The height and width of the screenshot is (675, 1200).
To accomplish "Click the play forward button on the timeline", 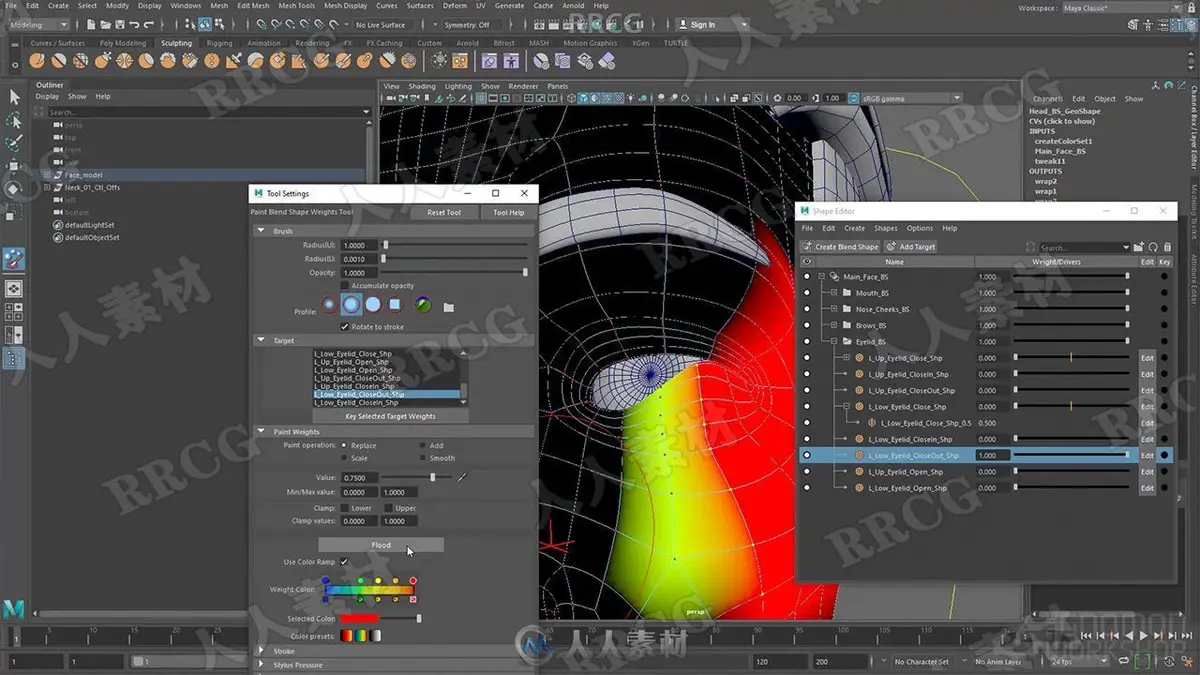I will pos(1143,635).
